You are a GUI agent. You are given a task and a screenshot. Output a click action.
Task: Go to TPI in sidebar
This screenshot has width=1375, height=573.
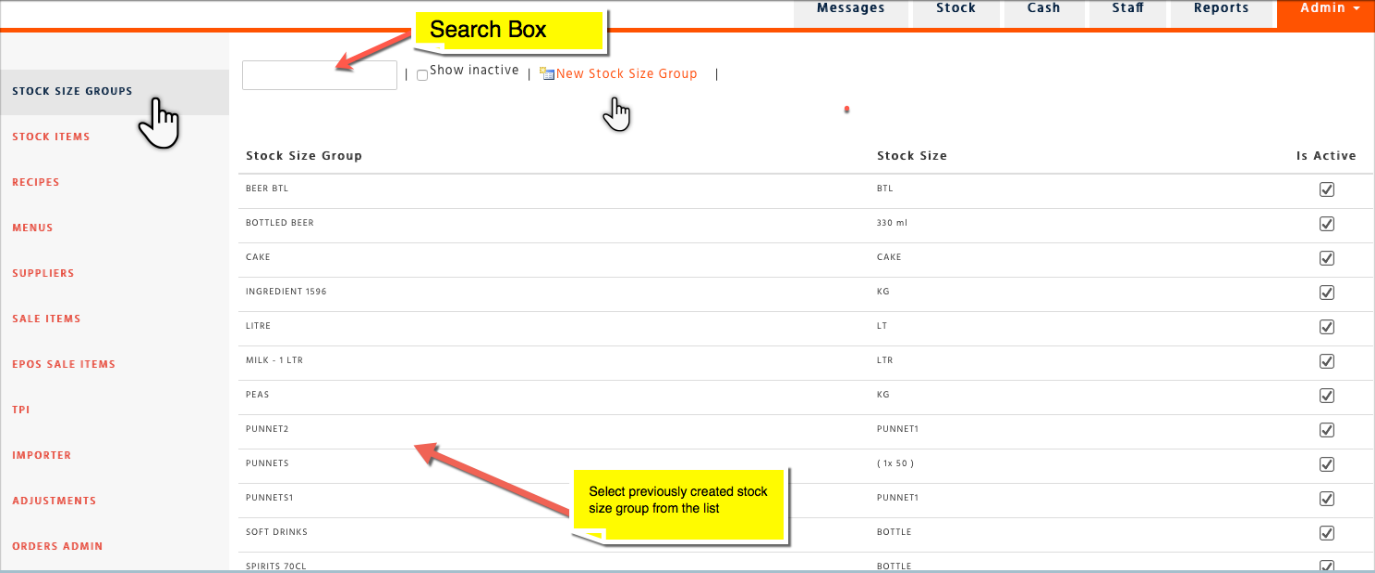pyautogui.click(x=21, y=410)
